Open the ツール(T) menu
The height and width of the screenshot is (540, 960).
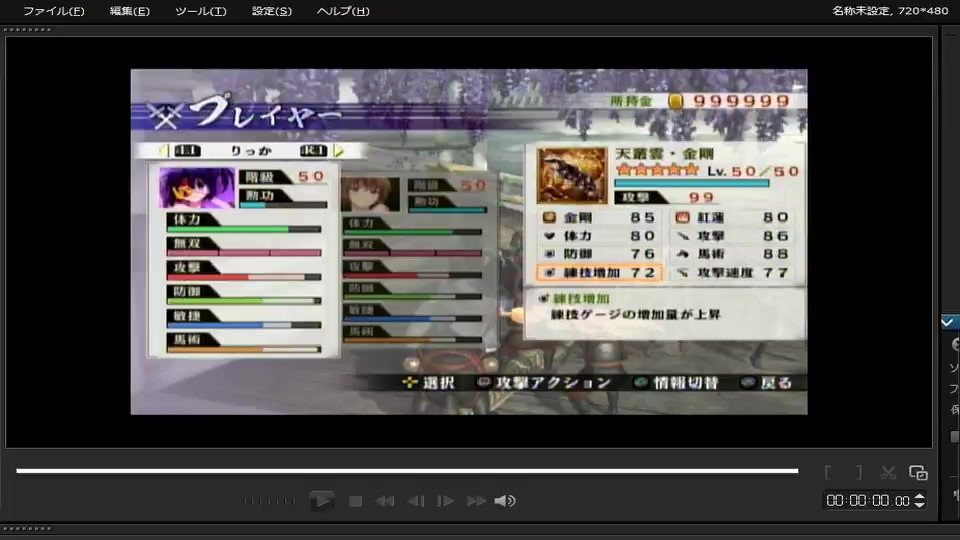tap(201, 11)
